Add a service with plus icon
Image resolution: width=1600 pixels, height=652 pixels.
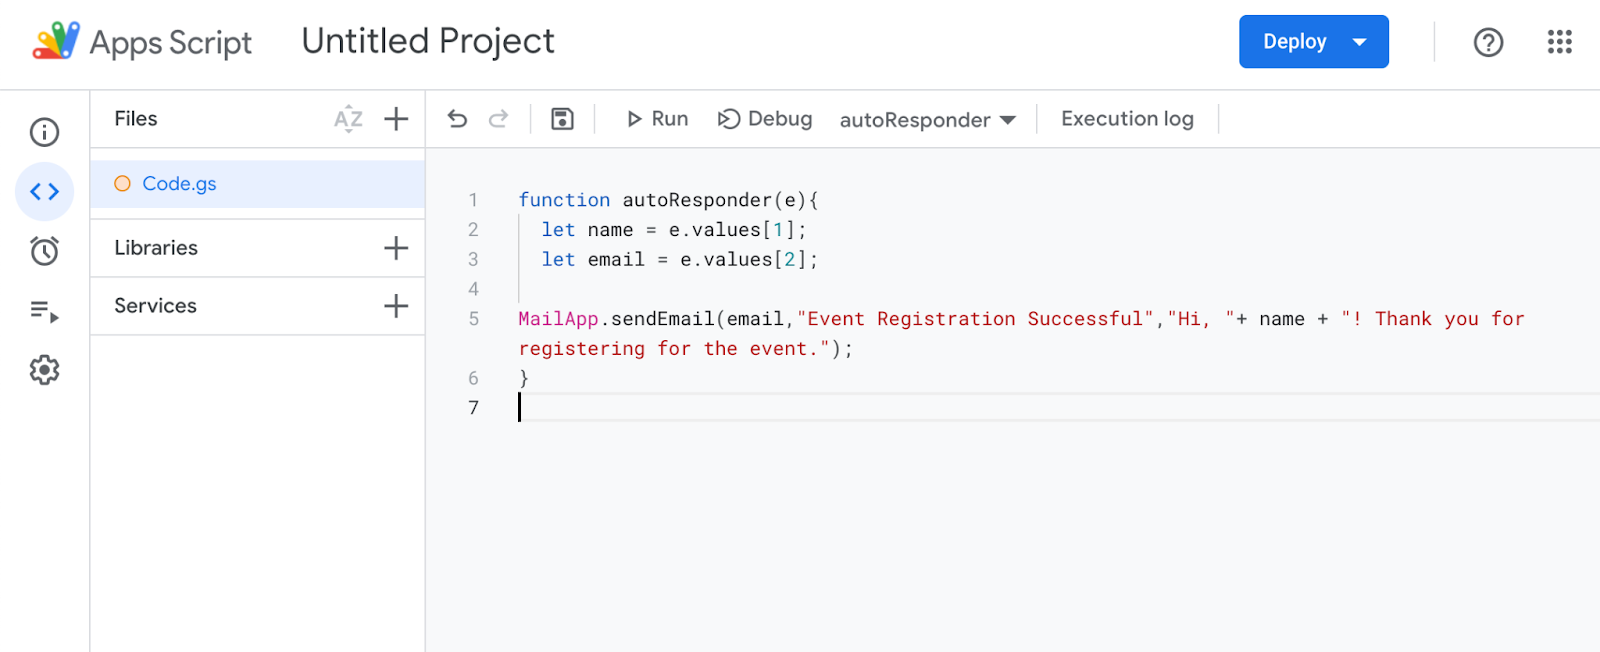[396, 306]
